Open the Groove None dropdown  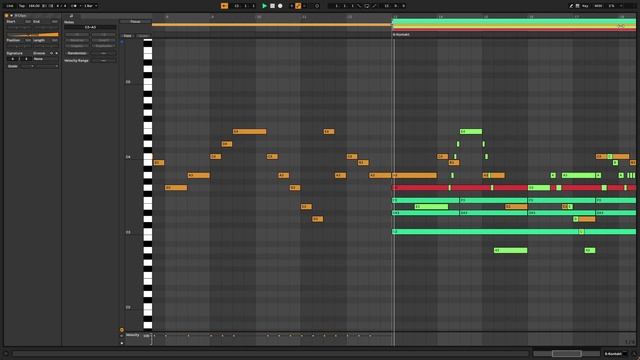[46, 59]
